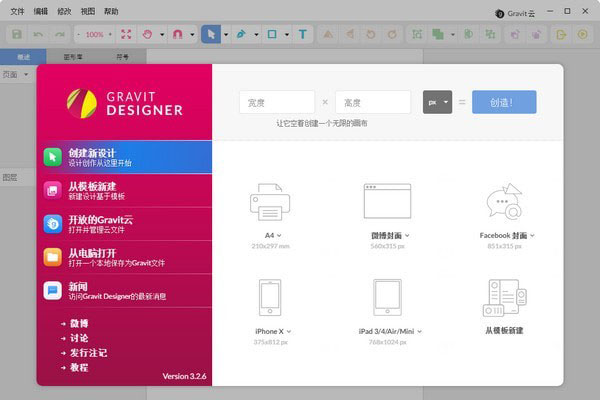
Task: Open the 视图 menu
Action: coord(87,10)
